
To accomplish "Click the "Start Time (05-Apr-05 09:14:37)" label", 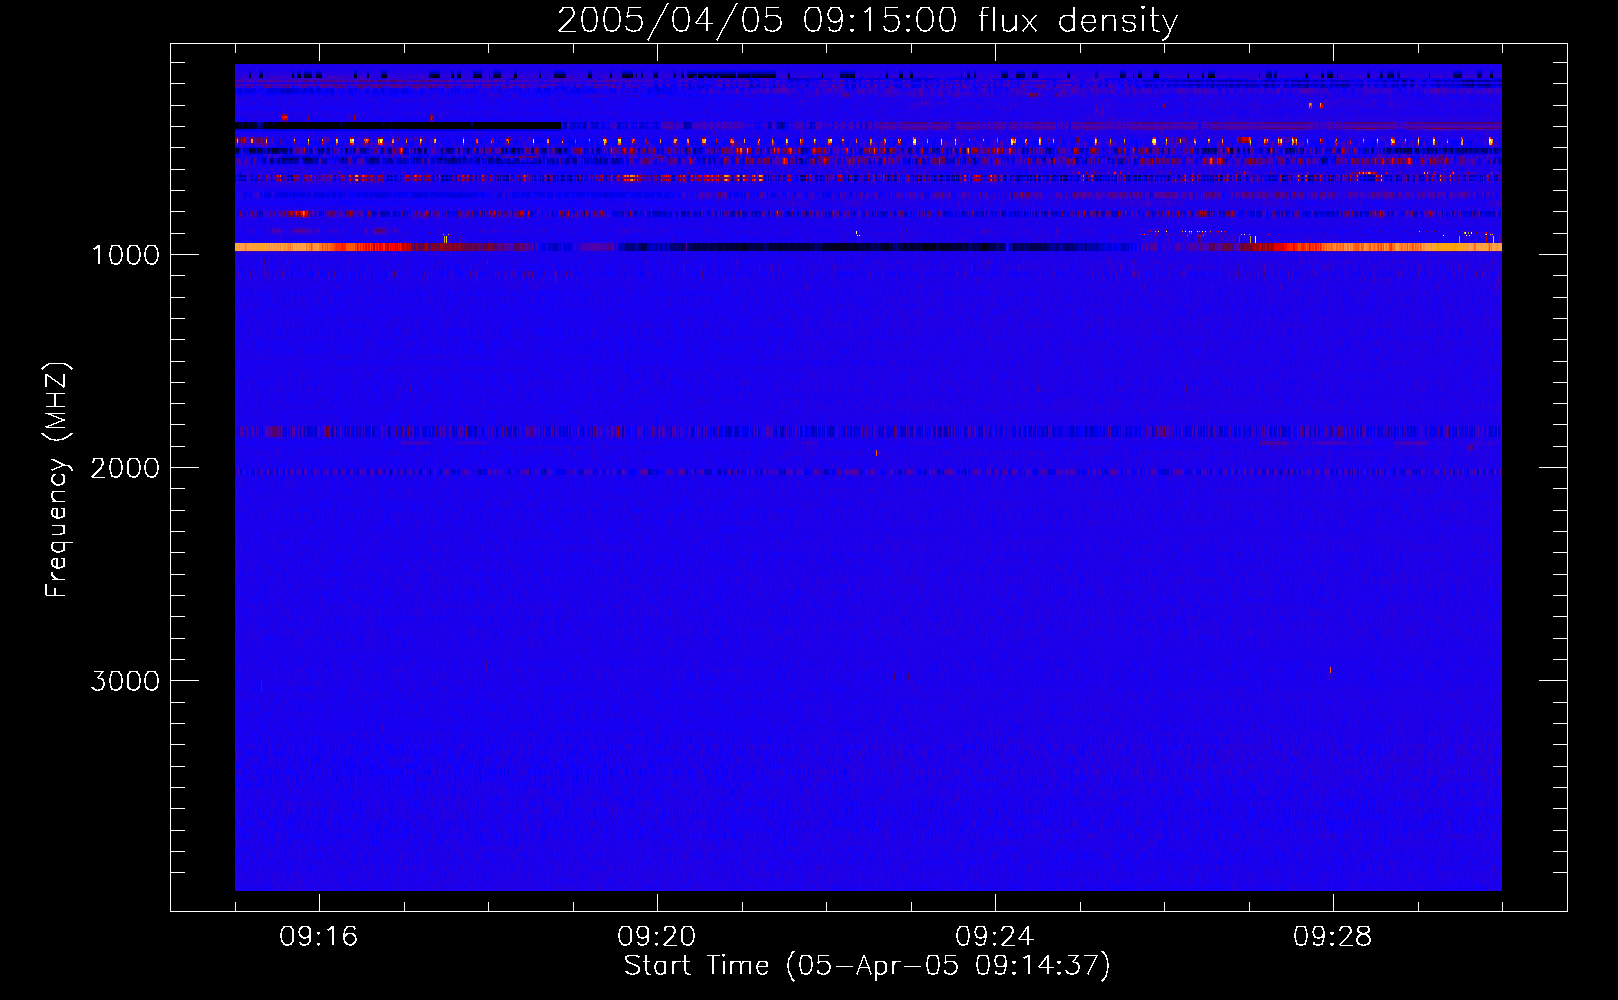I will (867, 965).
